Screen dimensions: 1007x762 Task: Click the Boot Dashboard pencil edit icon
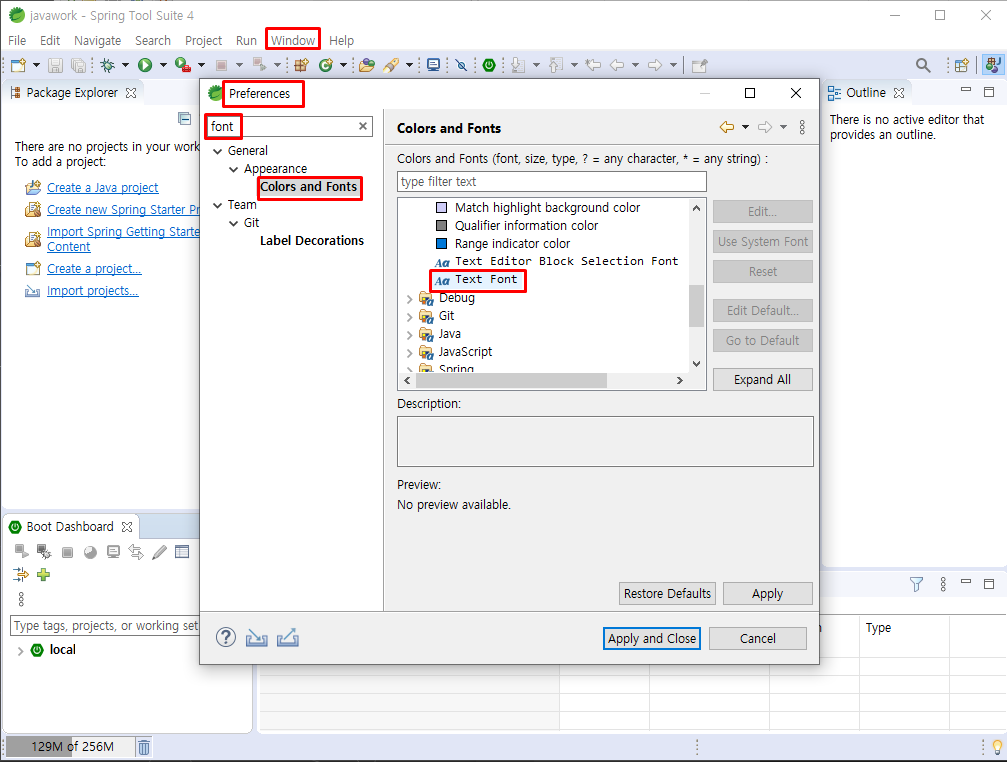click(159, 552)
